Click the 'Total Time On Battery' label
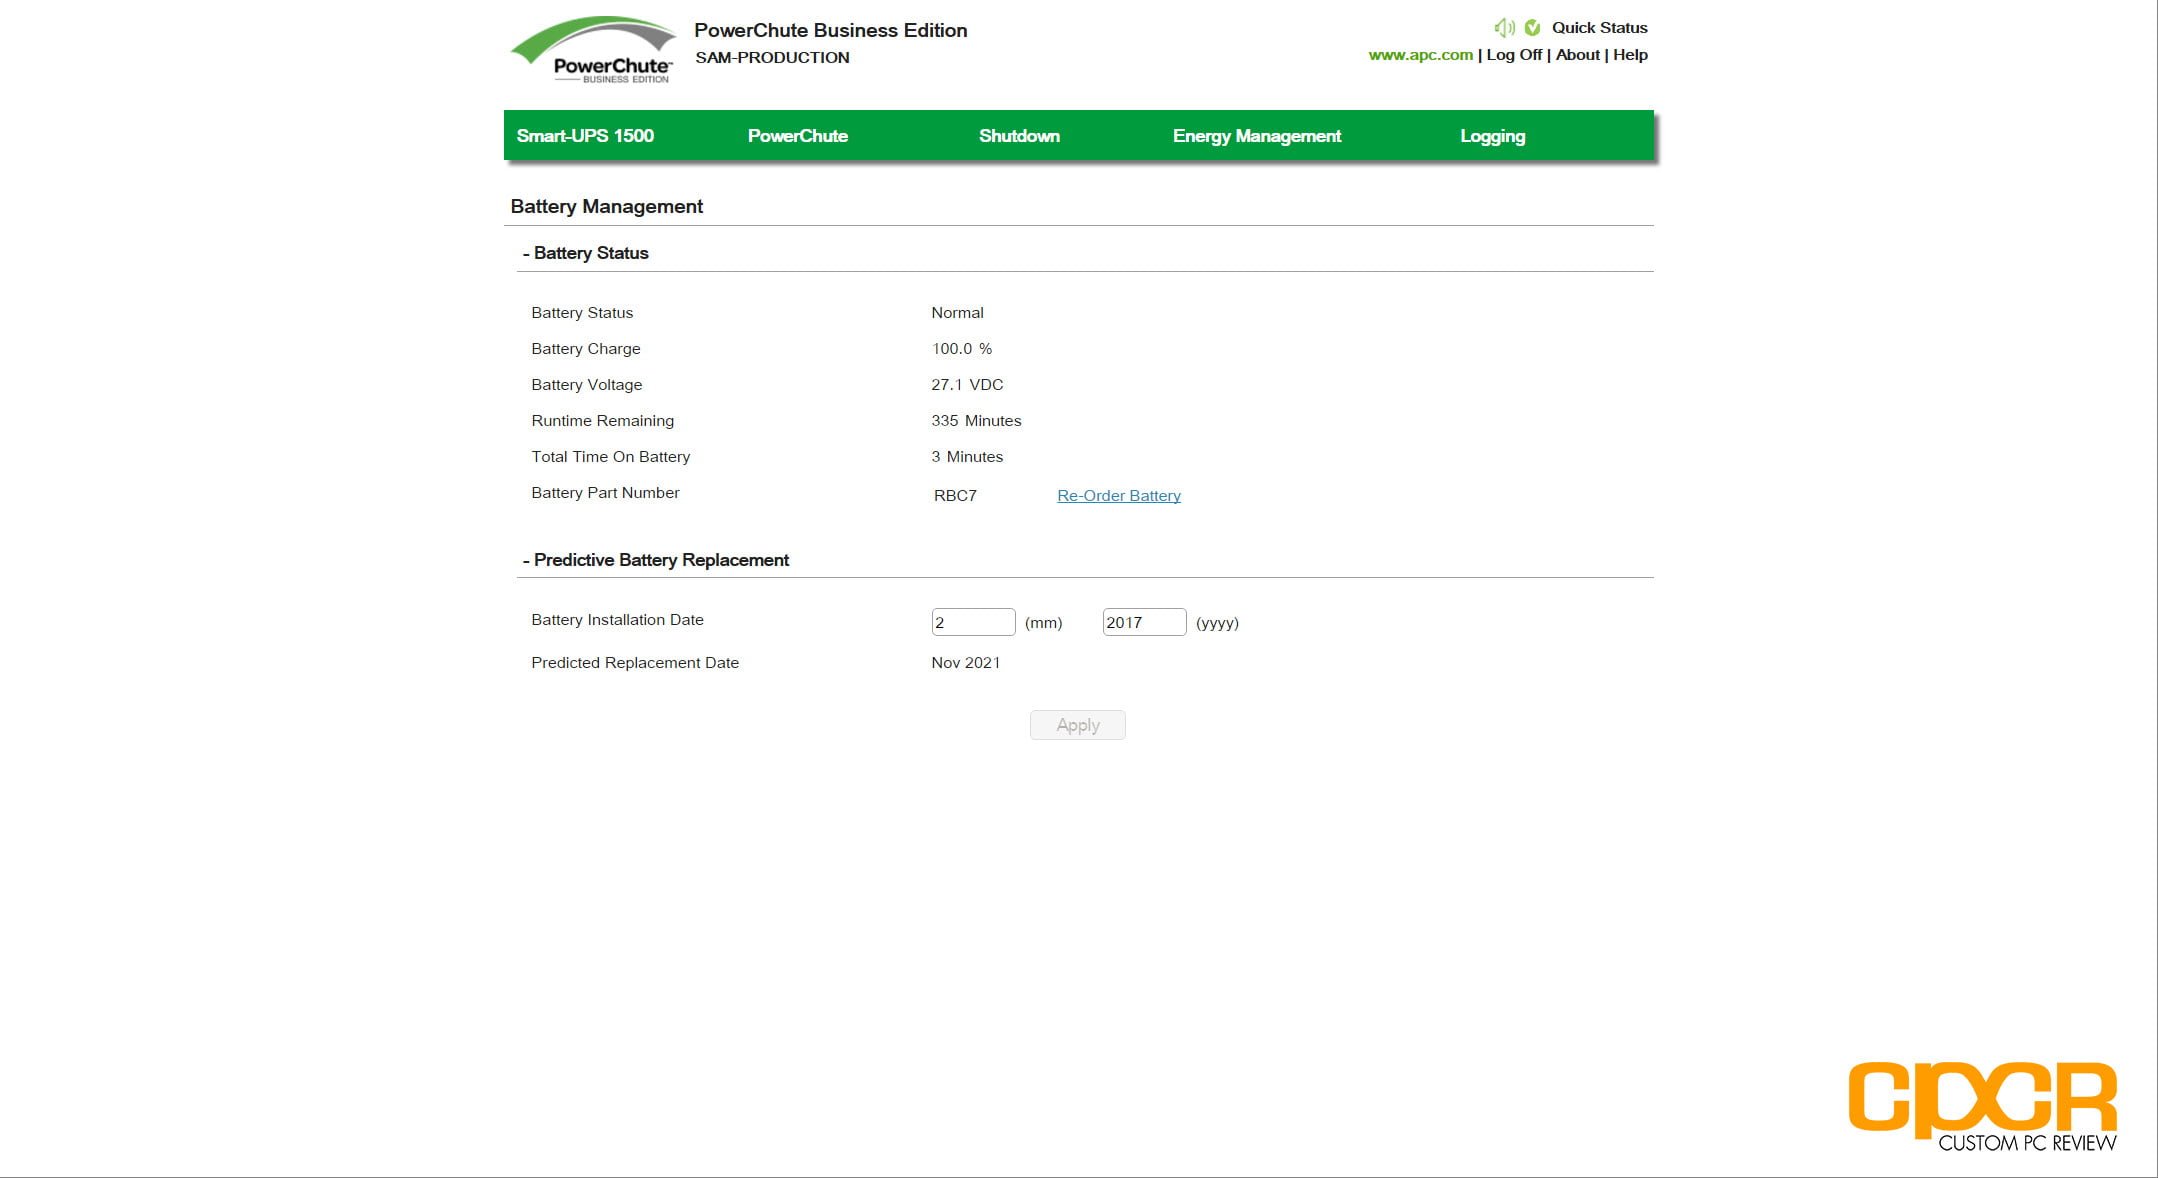Screen dimensions: 2158x1178 point(610,457)
